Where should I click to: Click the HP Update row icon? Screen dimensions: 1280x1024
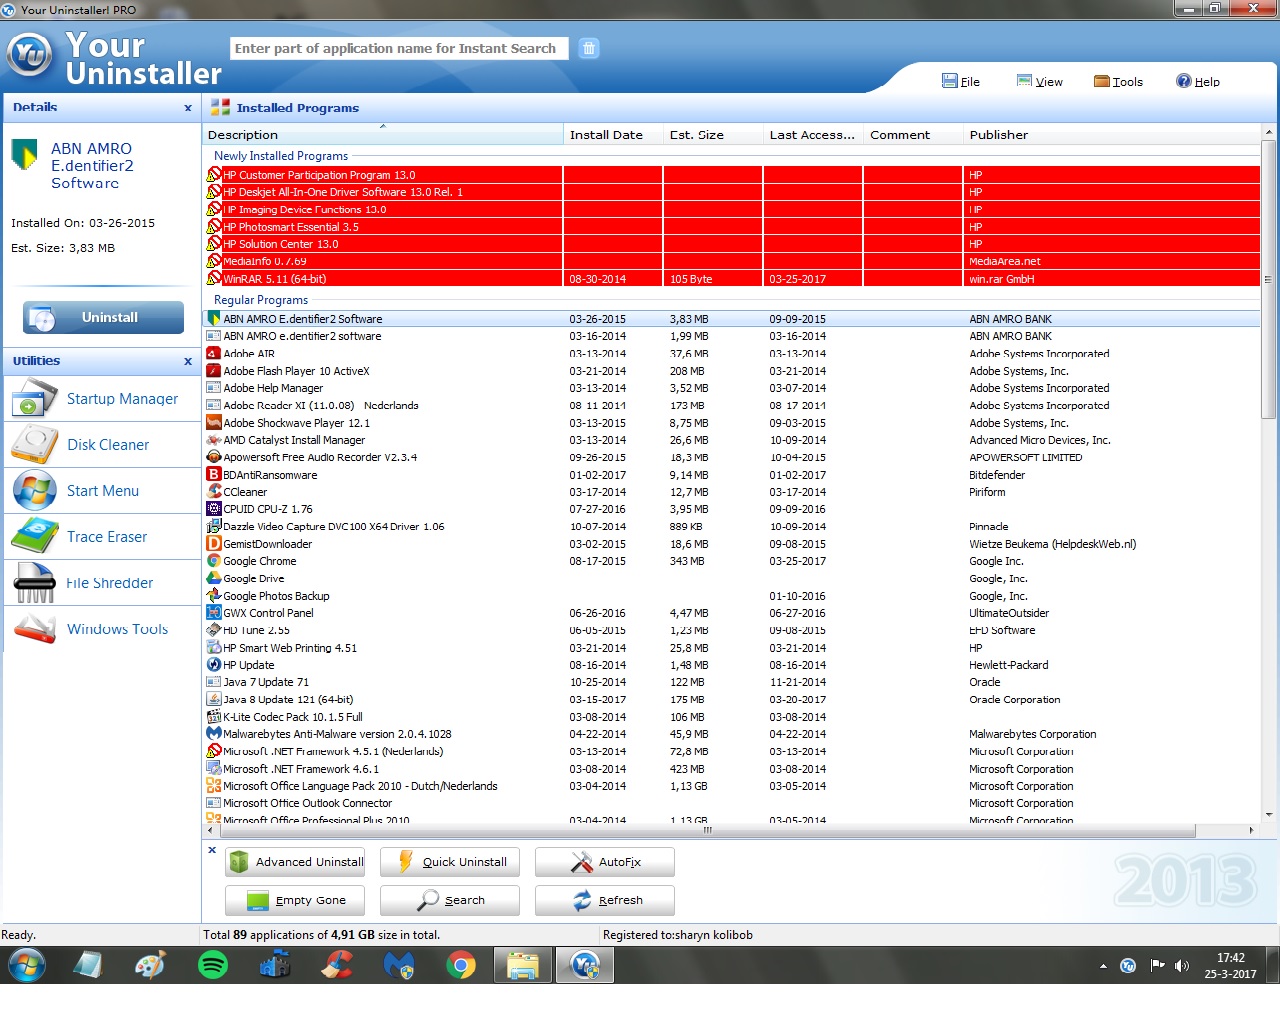pyautogui.click(x=214, y=665)
